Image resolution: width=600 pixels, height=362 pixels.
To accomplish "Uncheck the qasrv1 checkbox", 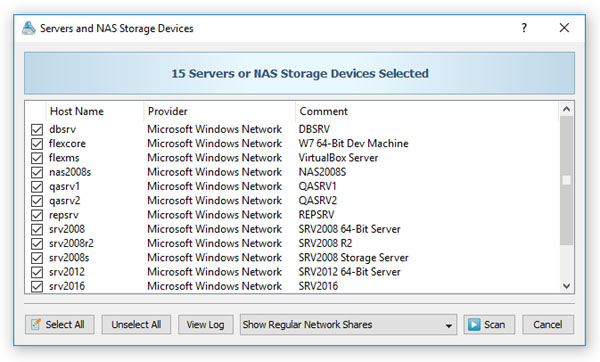I will click(x=37, y=186).
